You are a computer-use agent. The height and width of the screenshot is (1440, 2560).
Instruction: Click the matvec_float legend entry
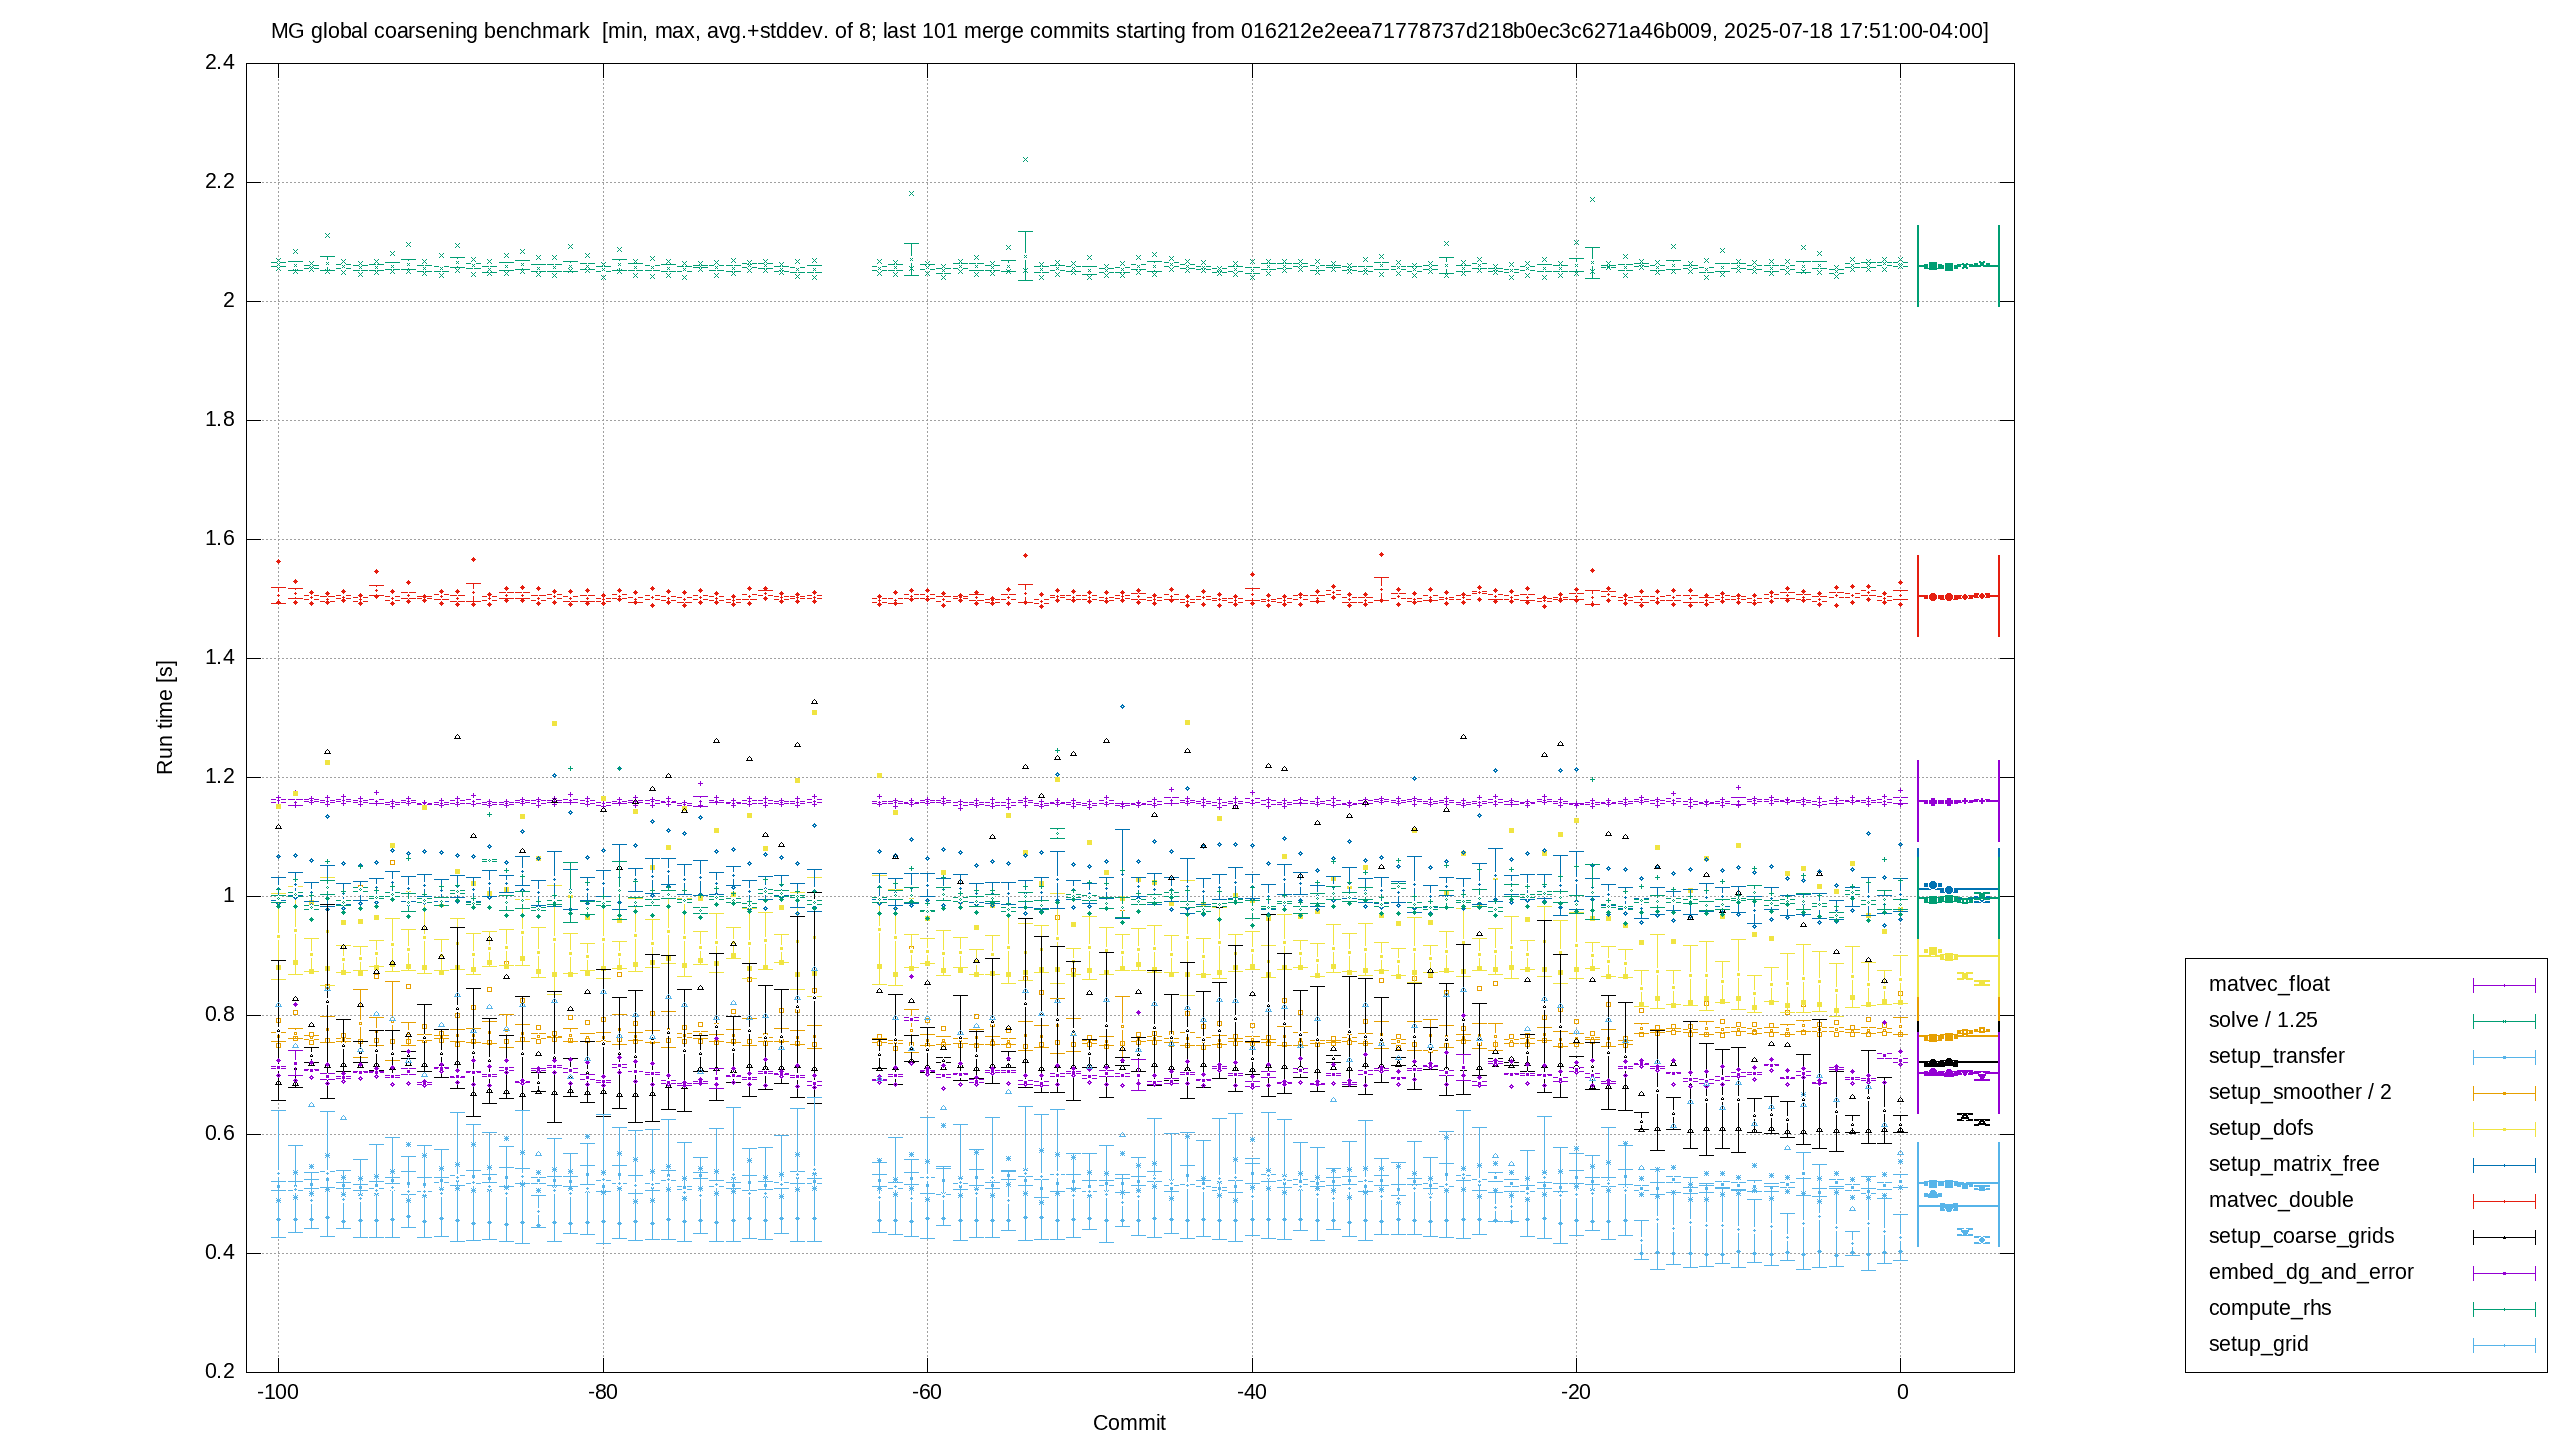pos(2269,984)
